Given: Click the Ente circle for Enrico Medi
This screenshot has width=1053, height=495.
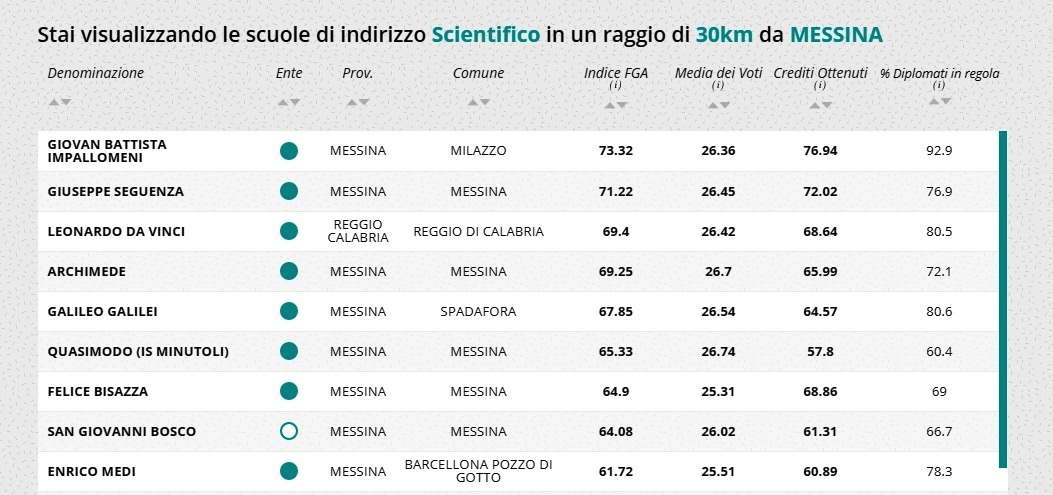Looking at the screenshot, I should [289, 471].
